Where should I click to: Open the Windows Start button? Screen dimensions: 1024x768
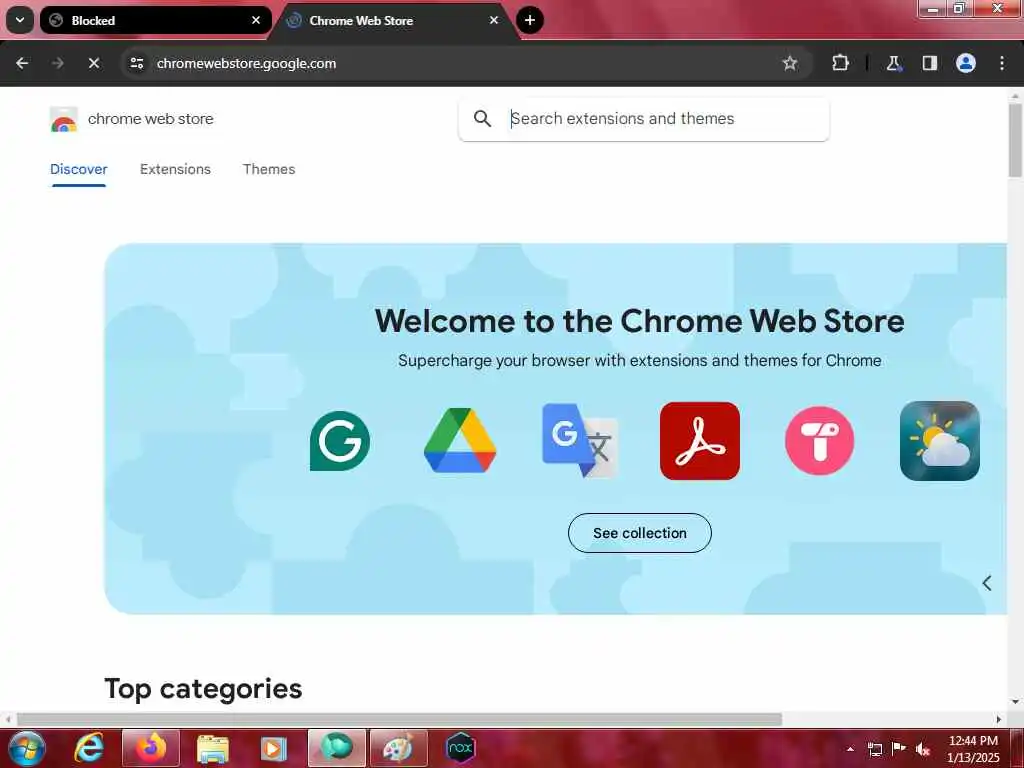27,748
